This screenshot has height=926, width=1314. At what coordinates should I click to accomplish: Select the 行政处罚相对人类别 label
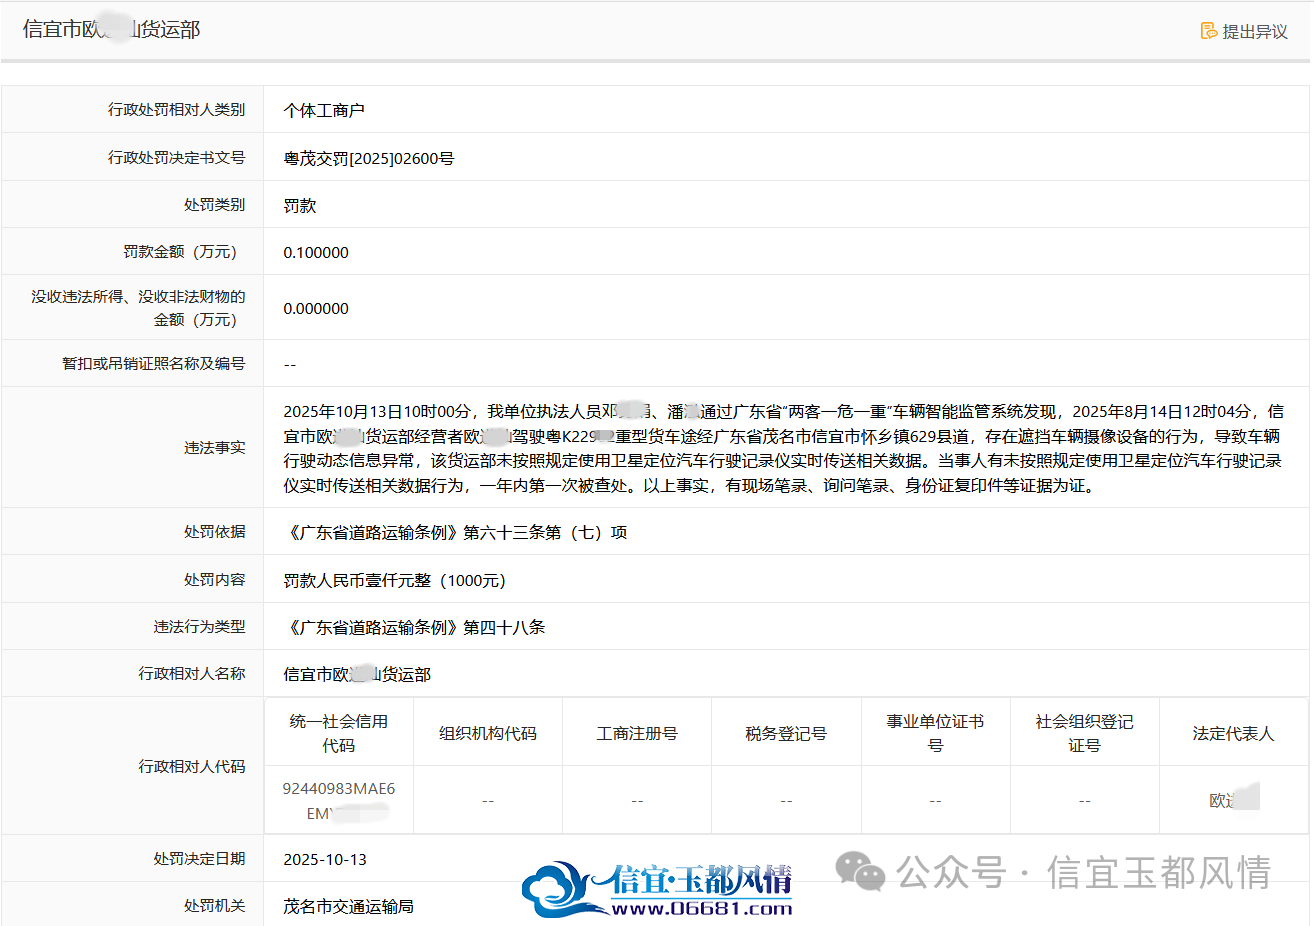click(176, 109)
